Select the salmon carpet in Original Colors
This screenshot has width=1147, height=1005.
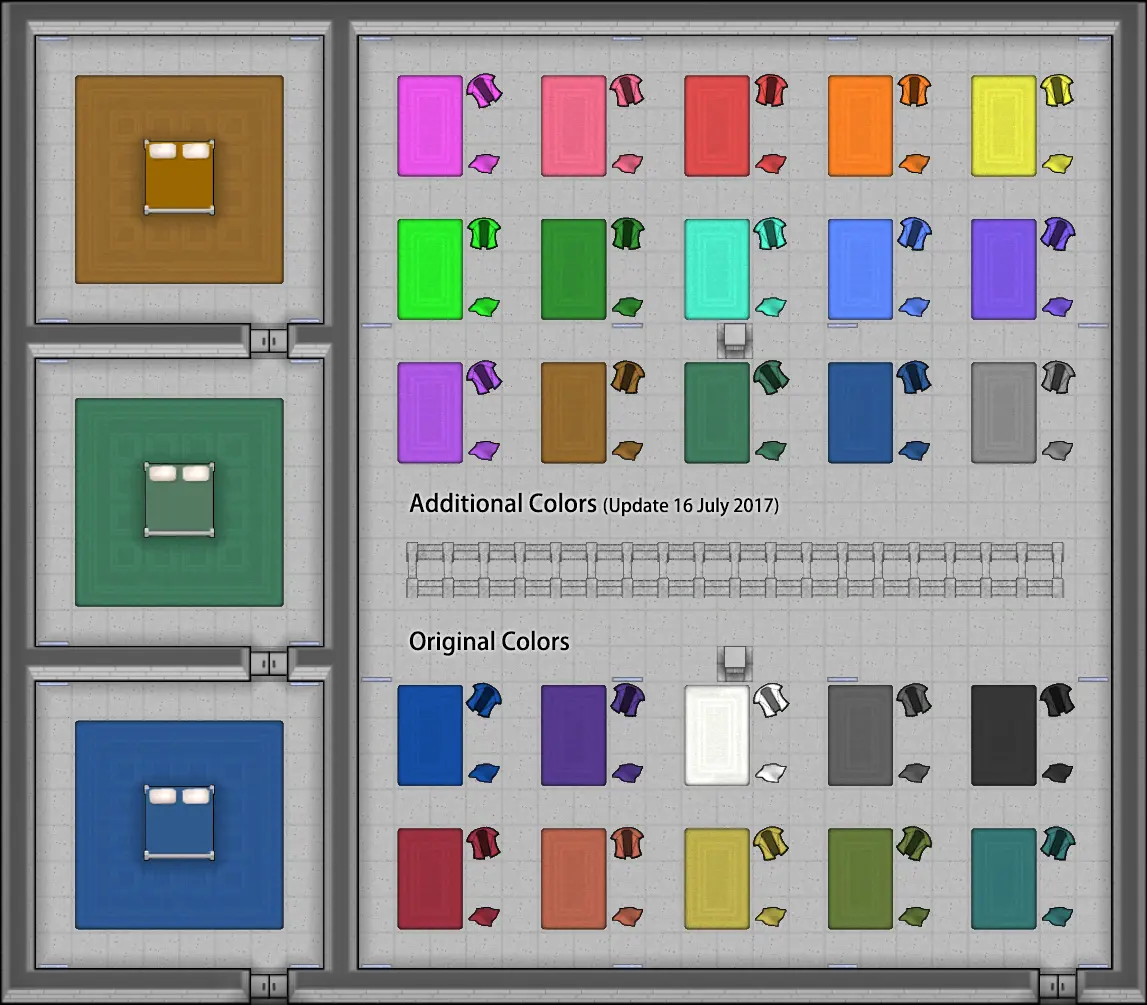point(574,878)
